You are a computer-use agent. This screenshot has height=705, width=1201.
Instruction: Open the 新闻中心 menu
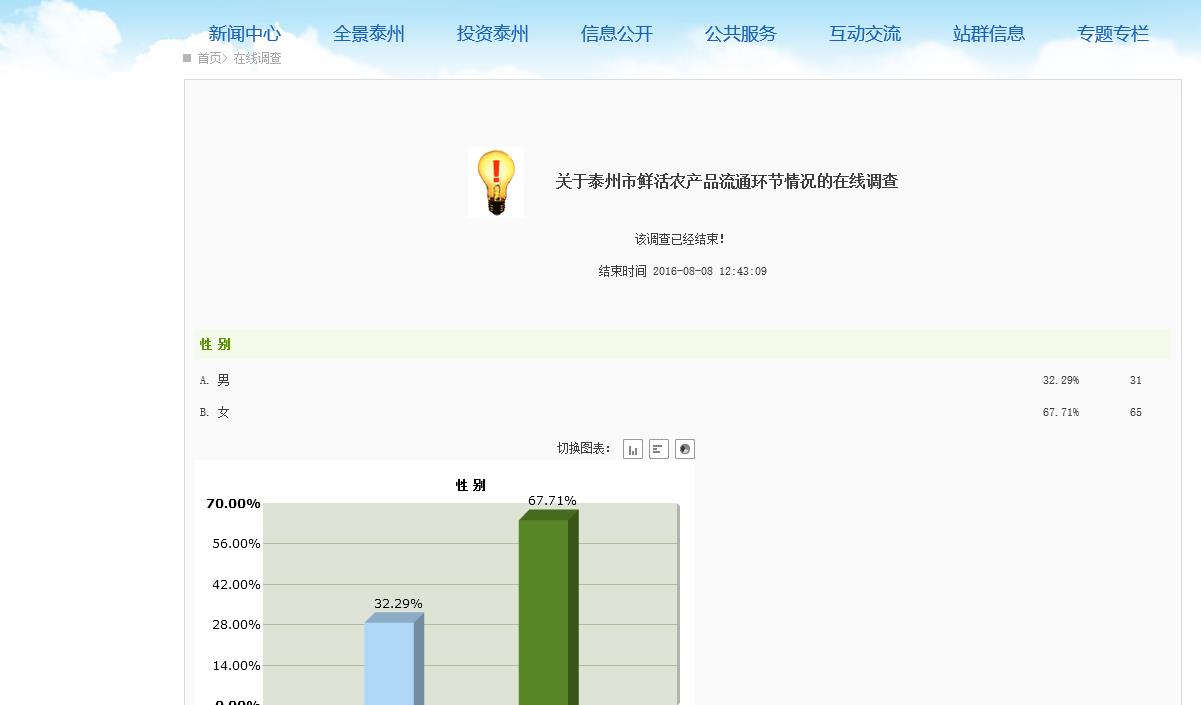coord(245,34)
